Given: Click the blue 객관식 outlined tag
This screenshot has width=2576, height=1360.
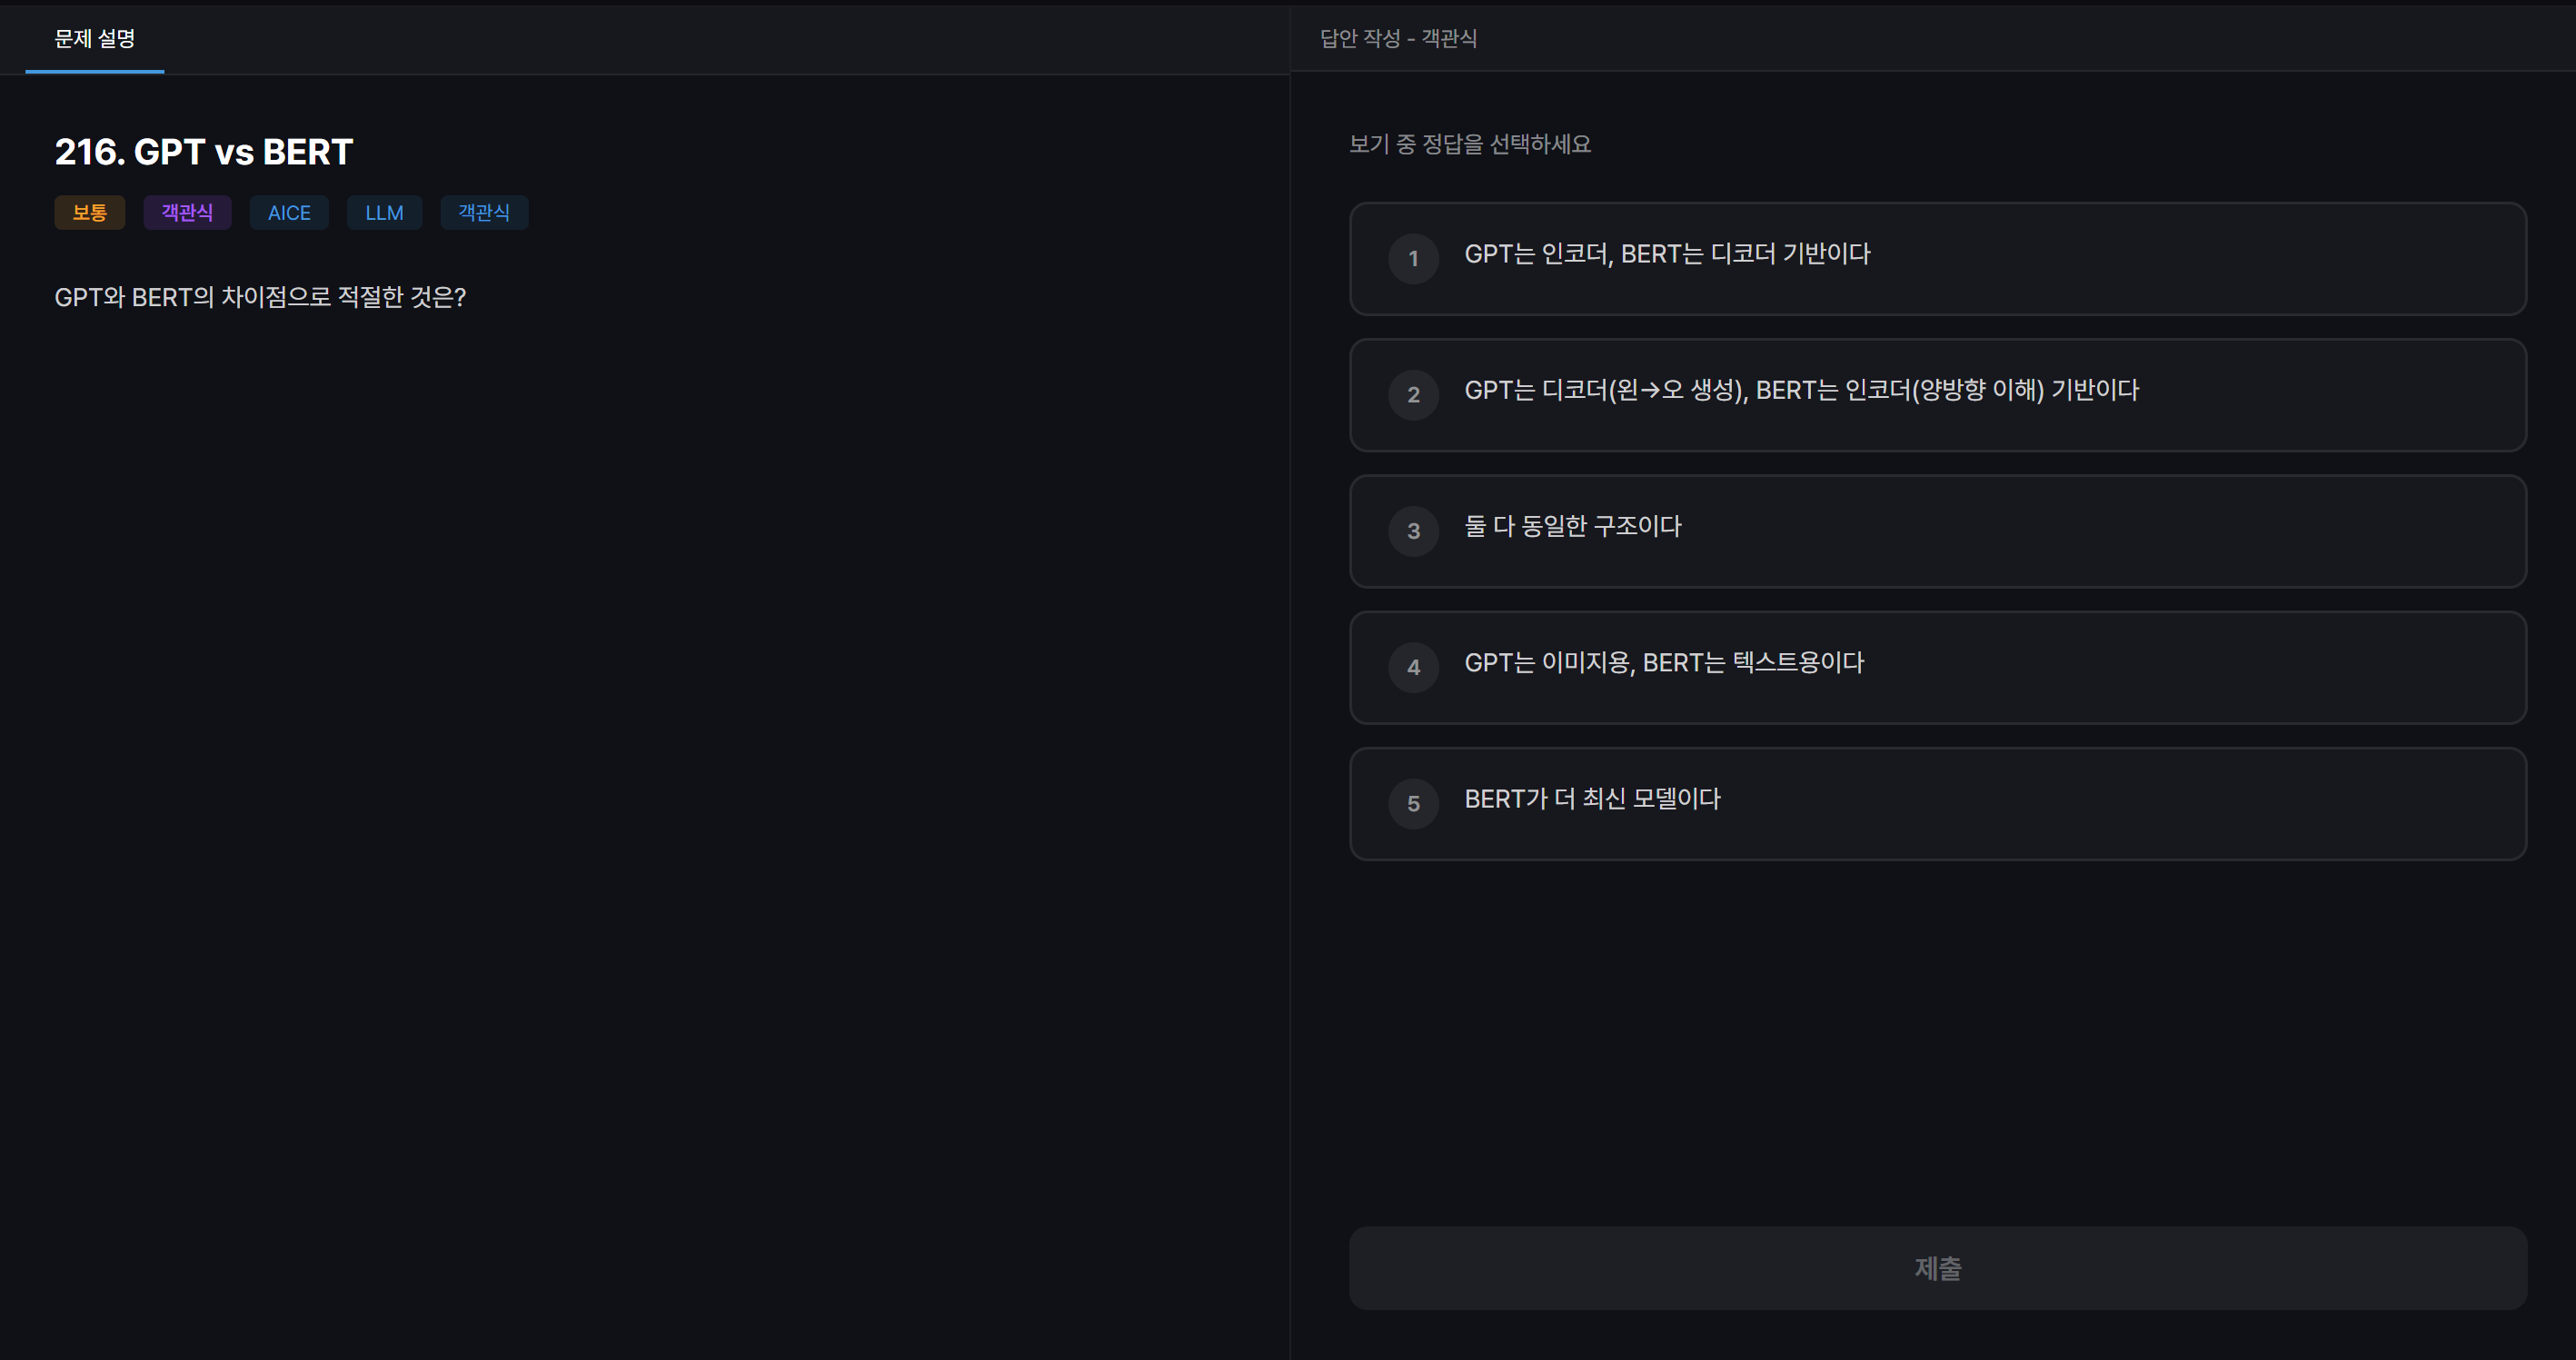Looking at the screenshot, I should (484, 212).
